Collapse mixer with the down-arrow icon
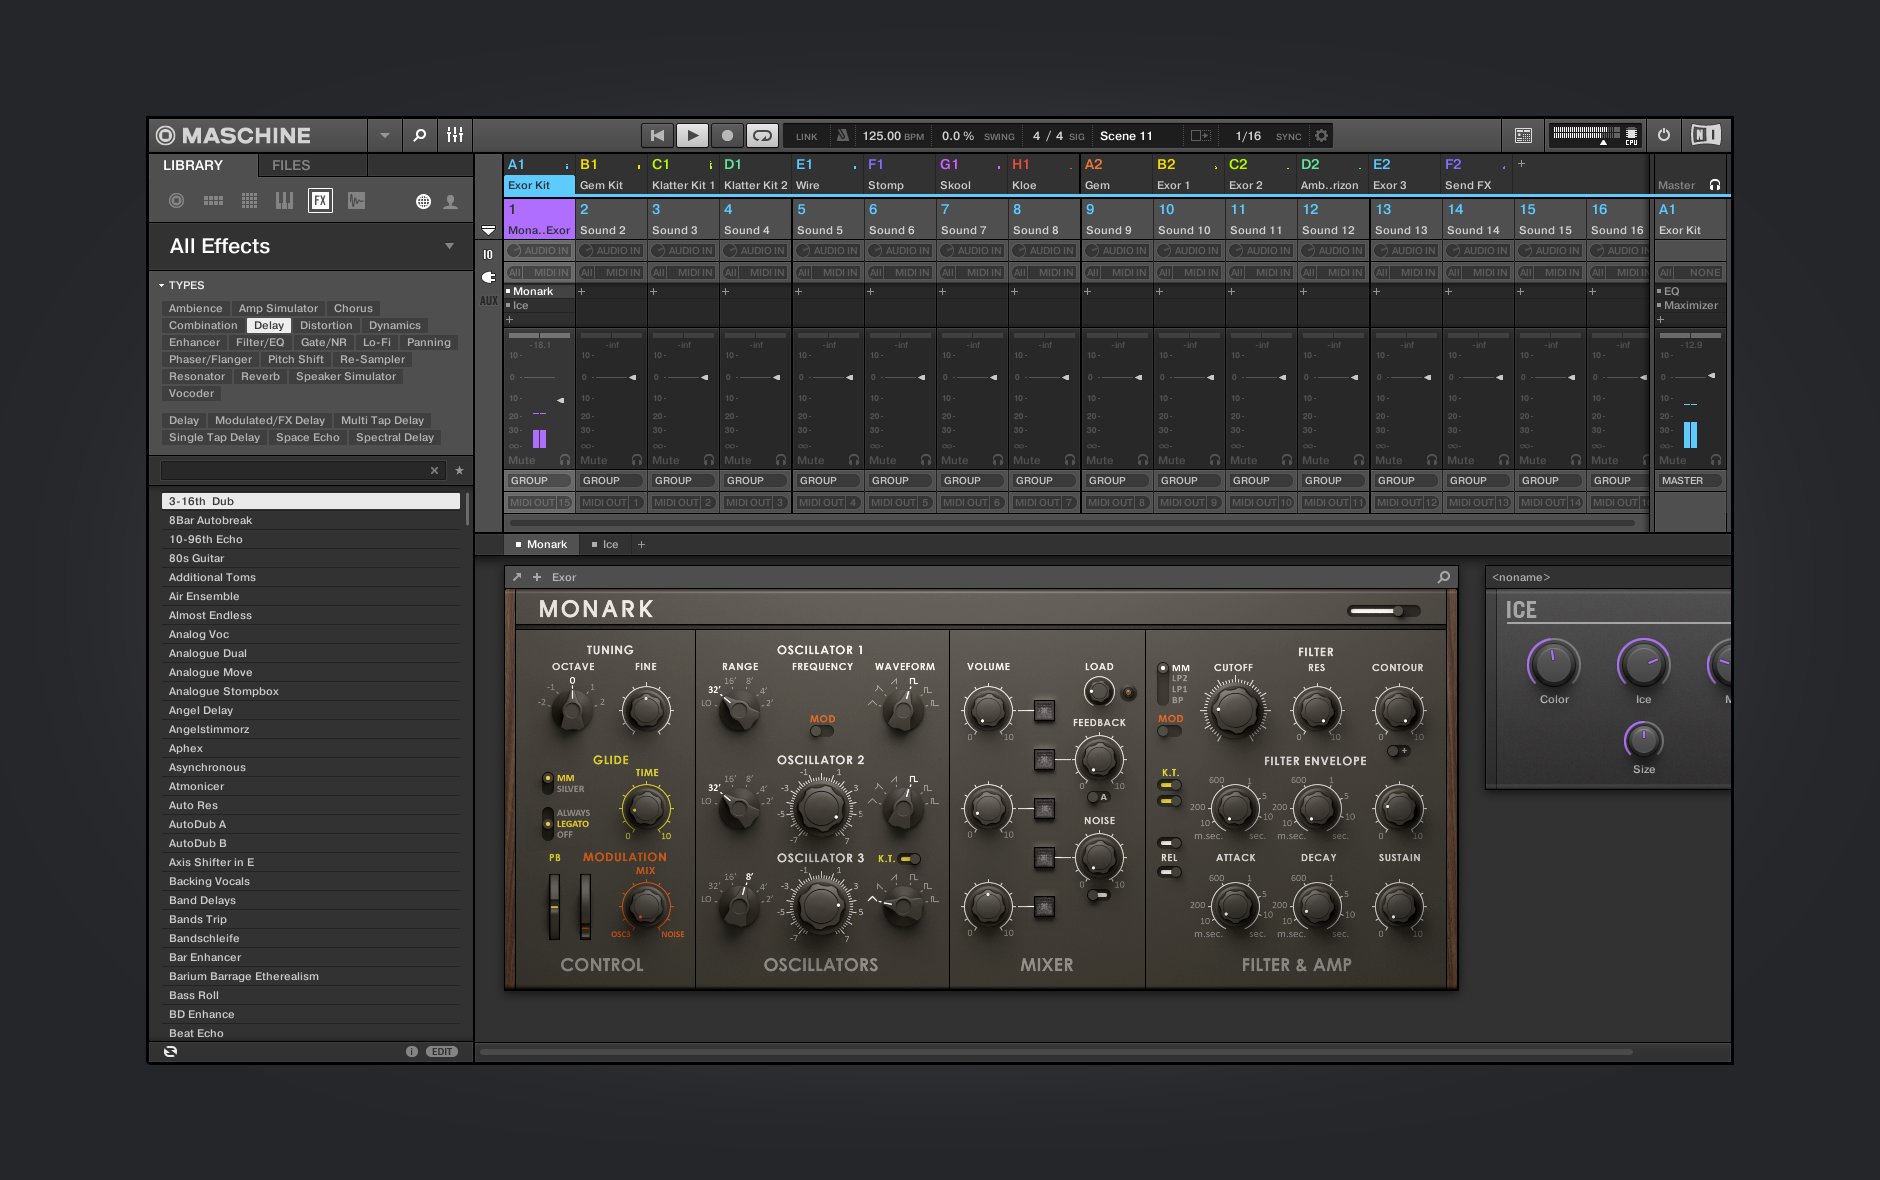 pyautogui.click(x=488, y=231)
